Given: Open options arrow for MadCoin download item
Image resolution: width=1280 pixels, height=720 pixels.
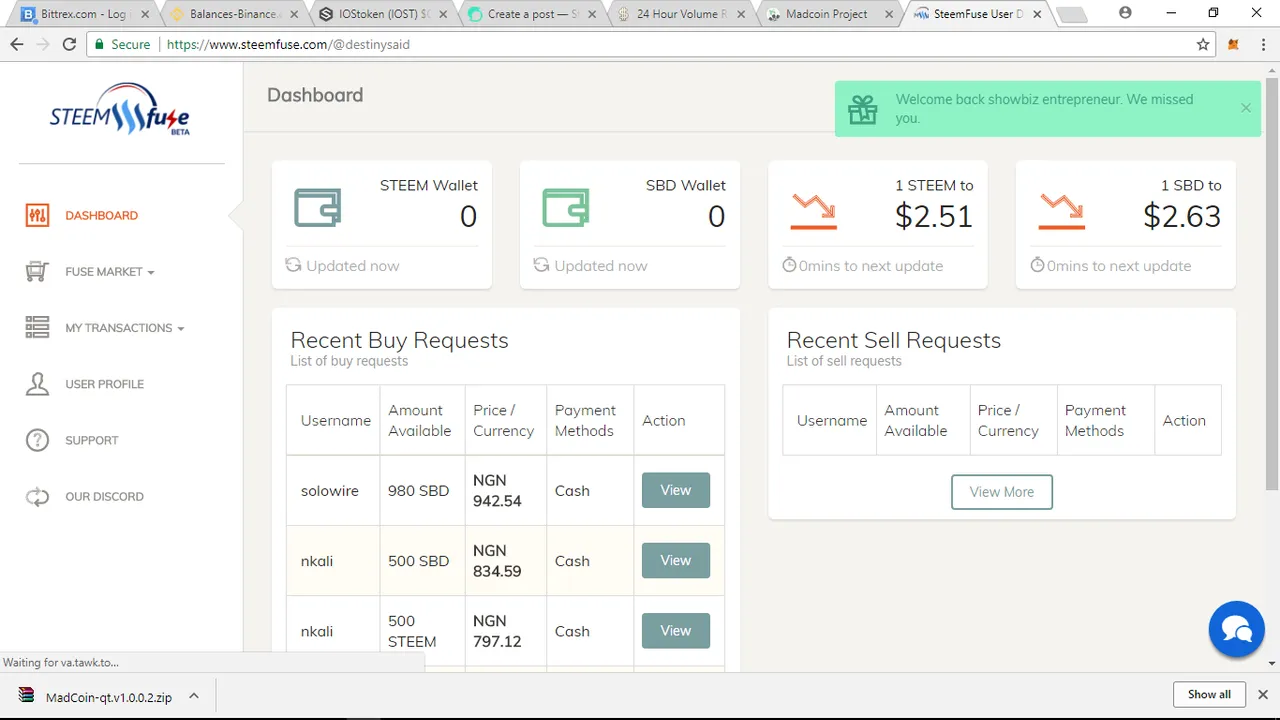Looking at the screenshot, I should tap(194, 696).
